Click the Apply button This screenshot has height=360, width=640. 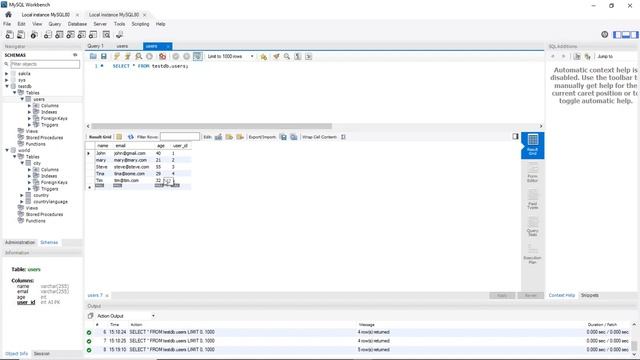coord(502,296)
